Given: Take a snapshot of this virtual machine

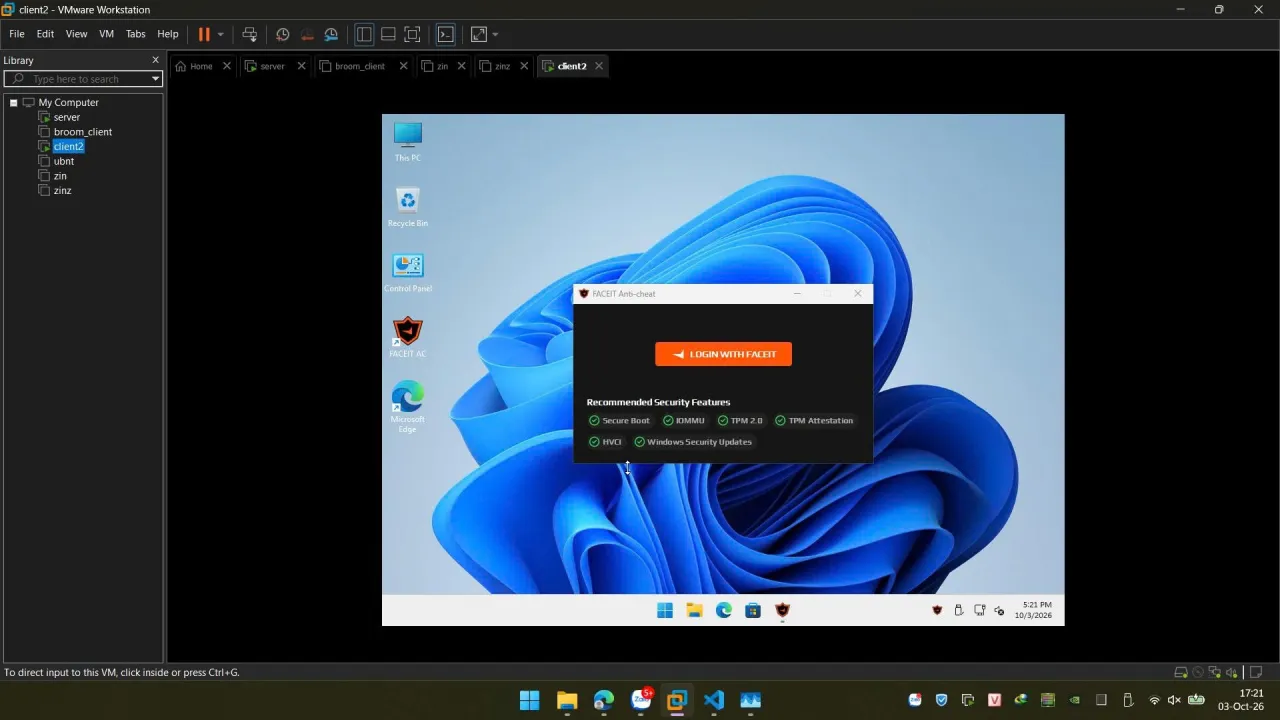Looking at the screenshot, I should coord(283,34).
